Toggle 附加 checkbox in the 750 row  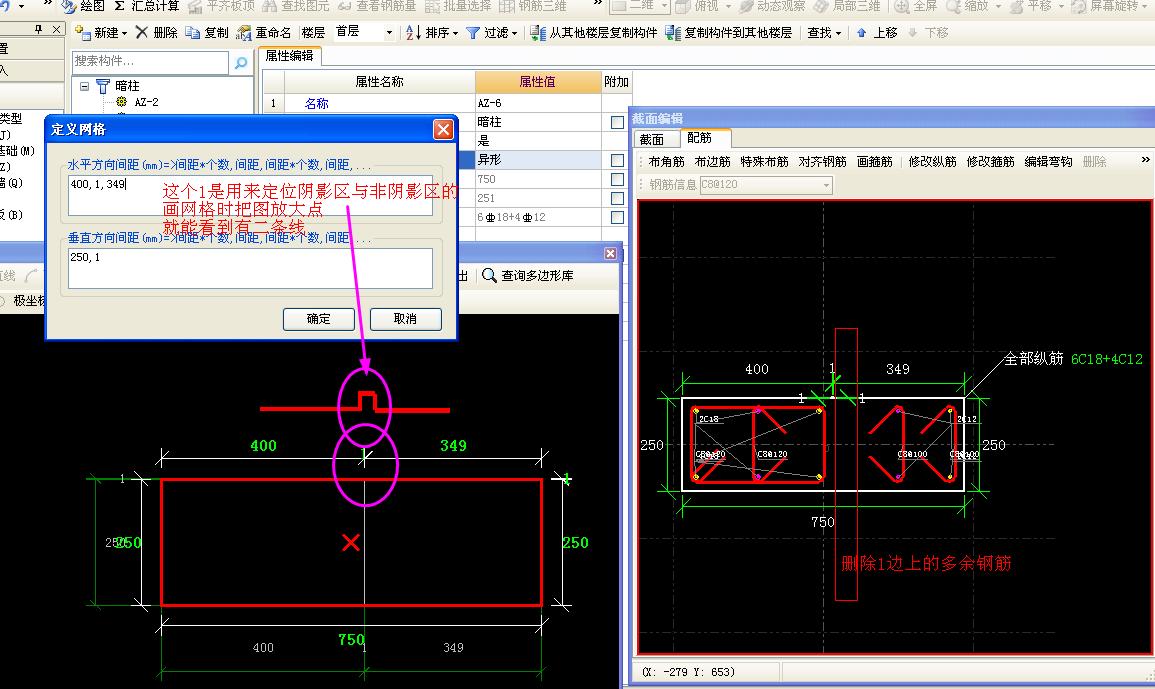[617, 179]
